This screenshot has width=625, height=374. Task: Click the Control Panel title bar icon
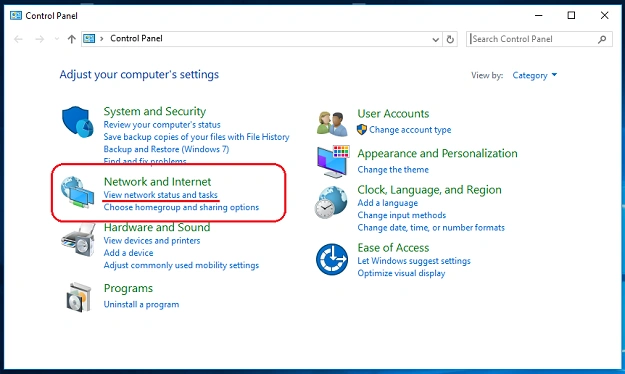pyautogui.click(x=16, y=16)
